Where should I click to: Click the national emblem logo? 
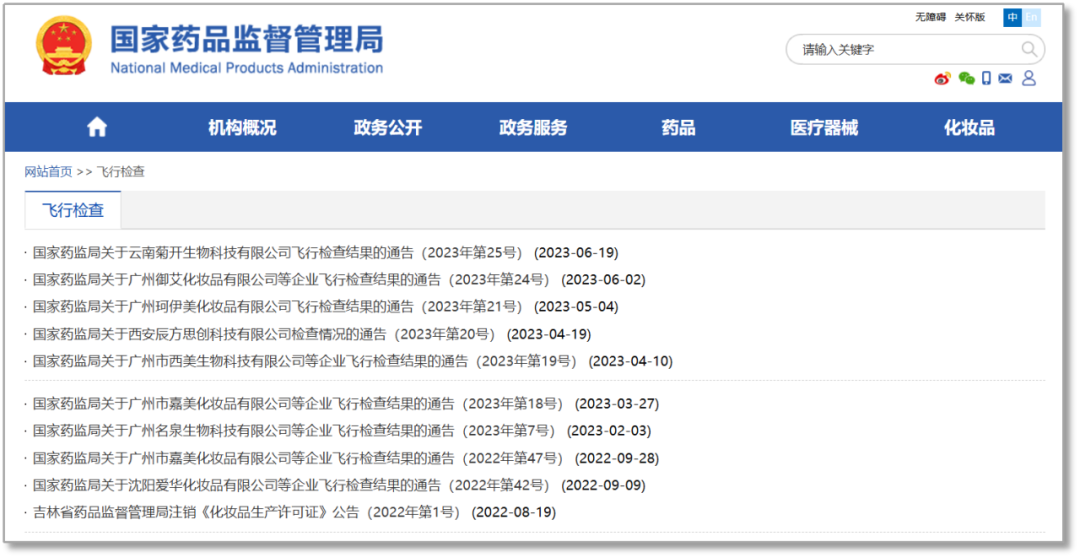pyautogui.click(x=63, y=46)
